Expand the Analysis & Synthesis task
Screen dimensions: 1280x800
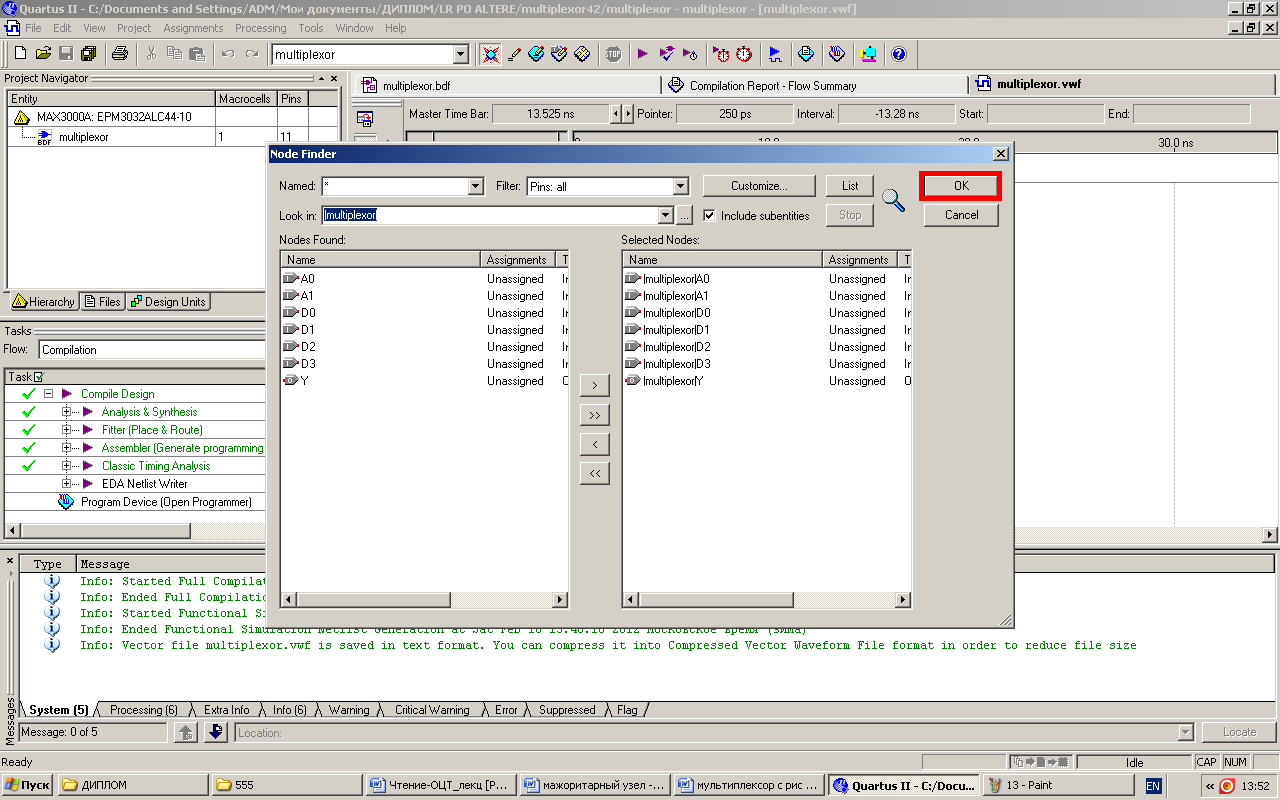(67, 412)
